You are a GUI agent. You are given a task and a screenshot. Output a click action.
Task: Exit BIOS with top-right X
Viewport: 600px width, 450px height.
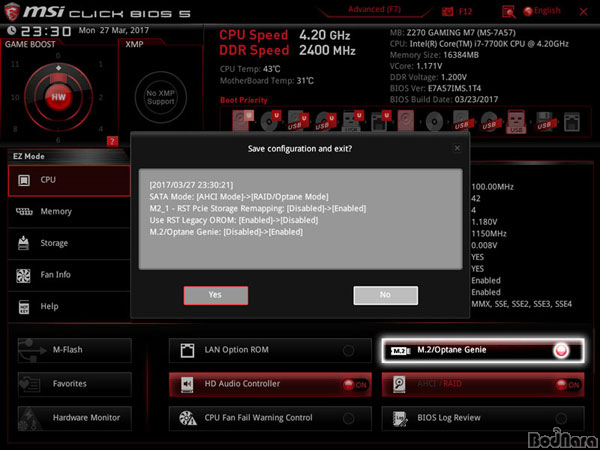coord(584,12)
